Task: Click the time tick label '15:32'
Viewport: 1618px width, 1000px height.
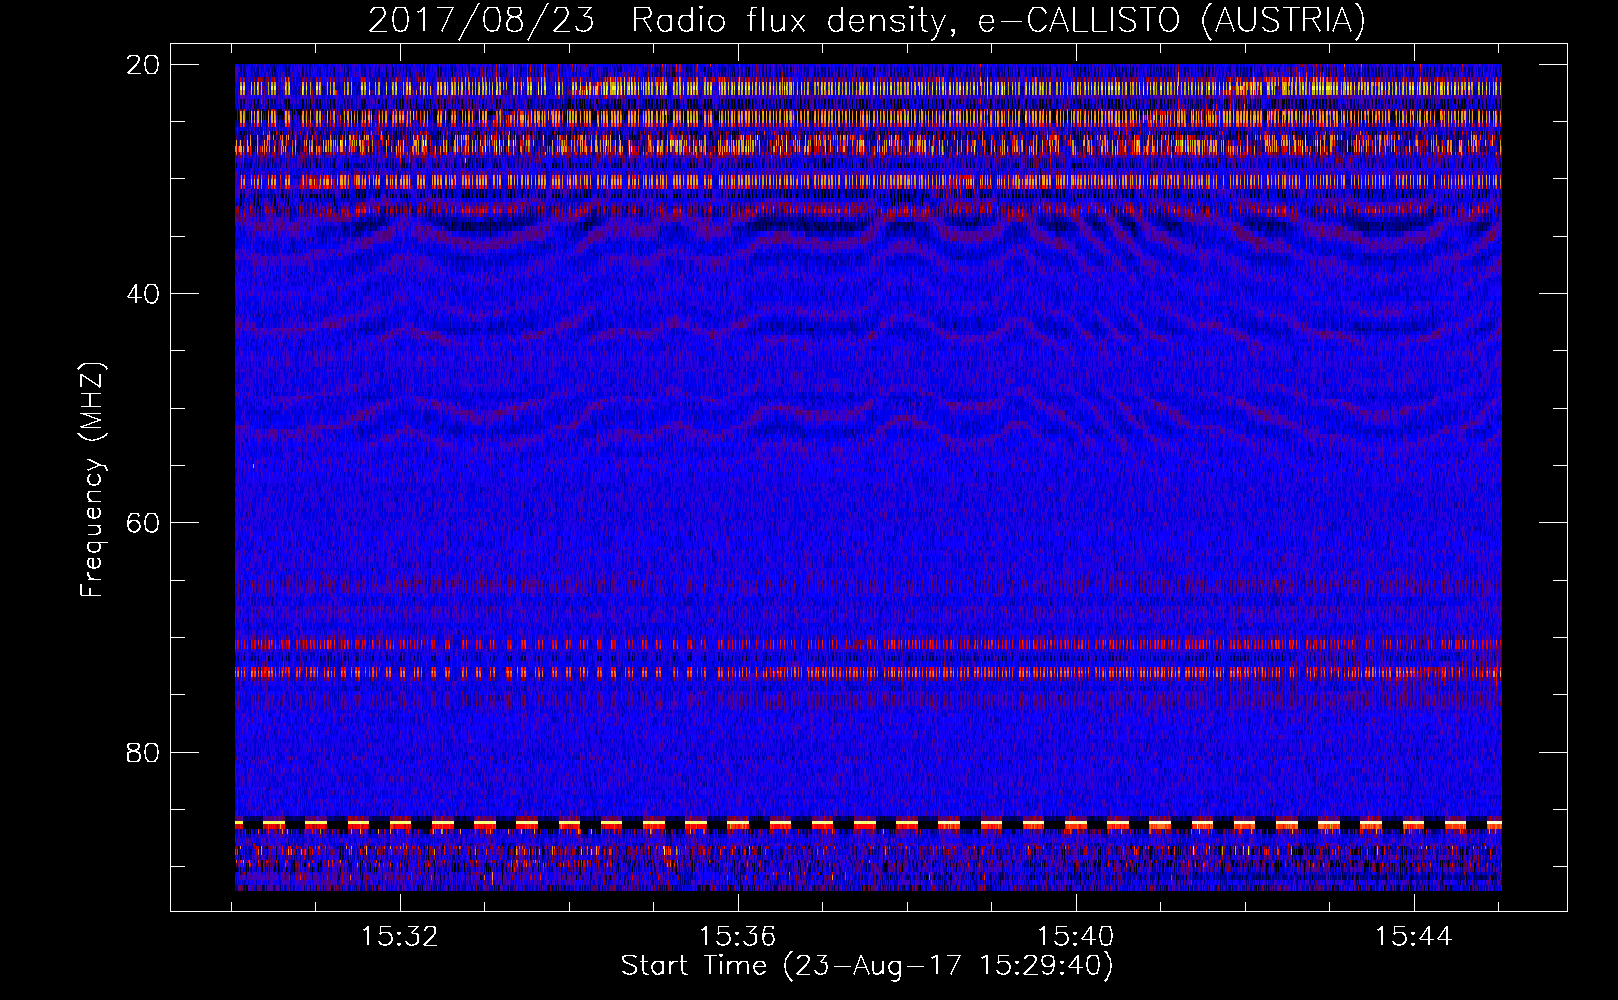Action: (x=400, y=936)
